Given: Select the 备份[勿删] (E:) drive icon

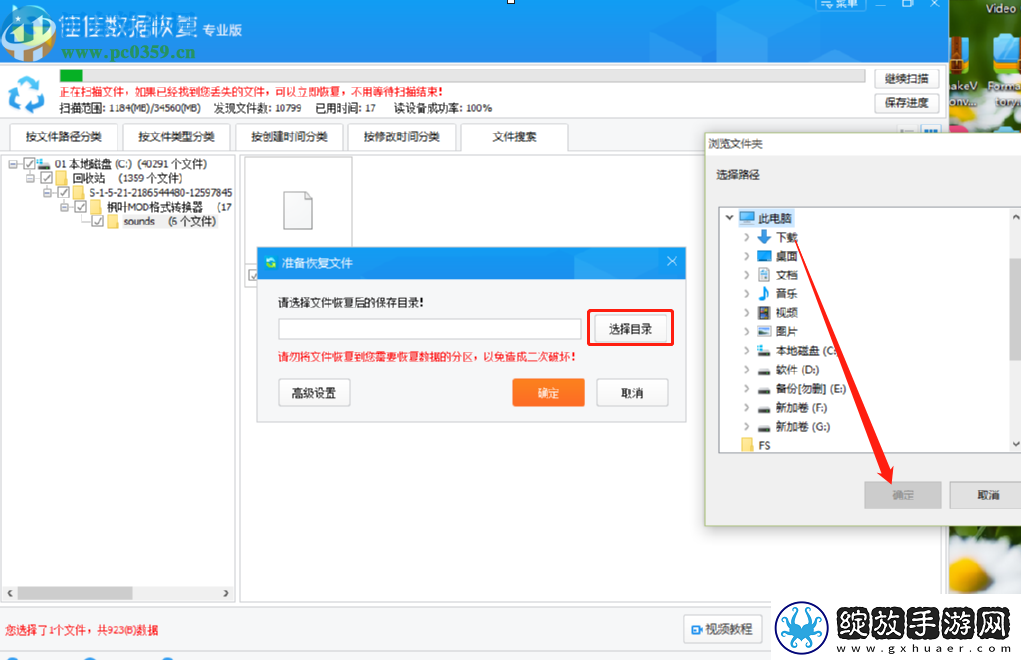Looking at the screenshot, I should click(x=764, y=389).
